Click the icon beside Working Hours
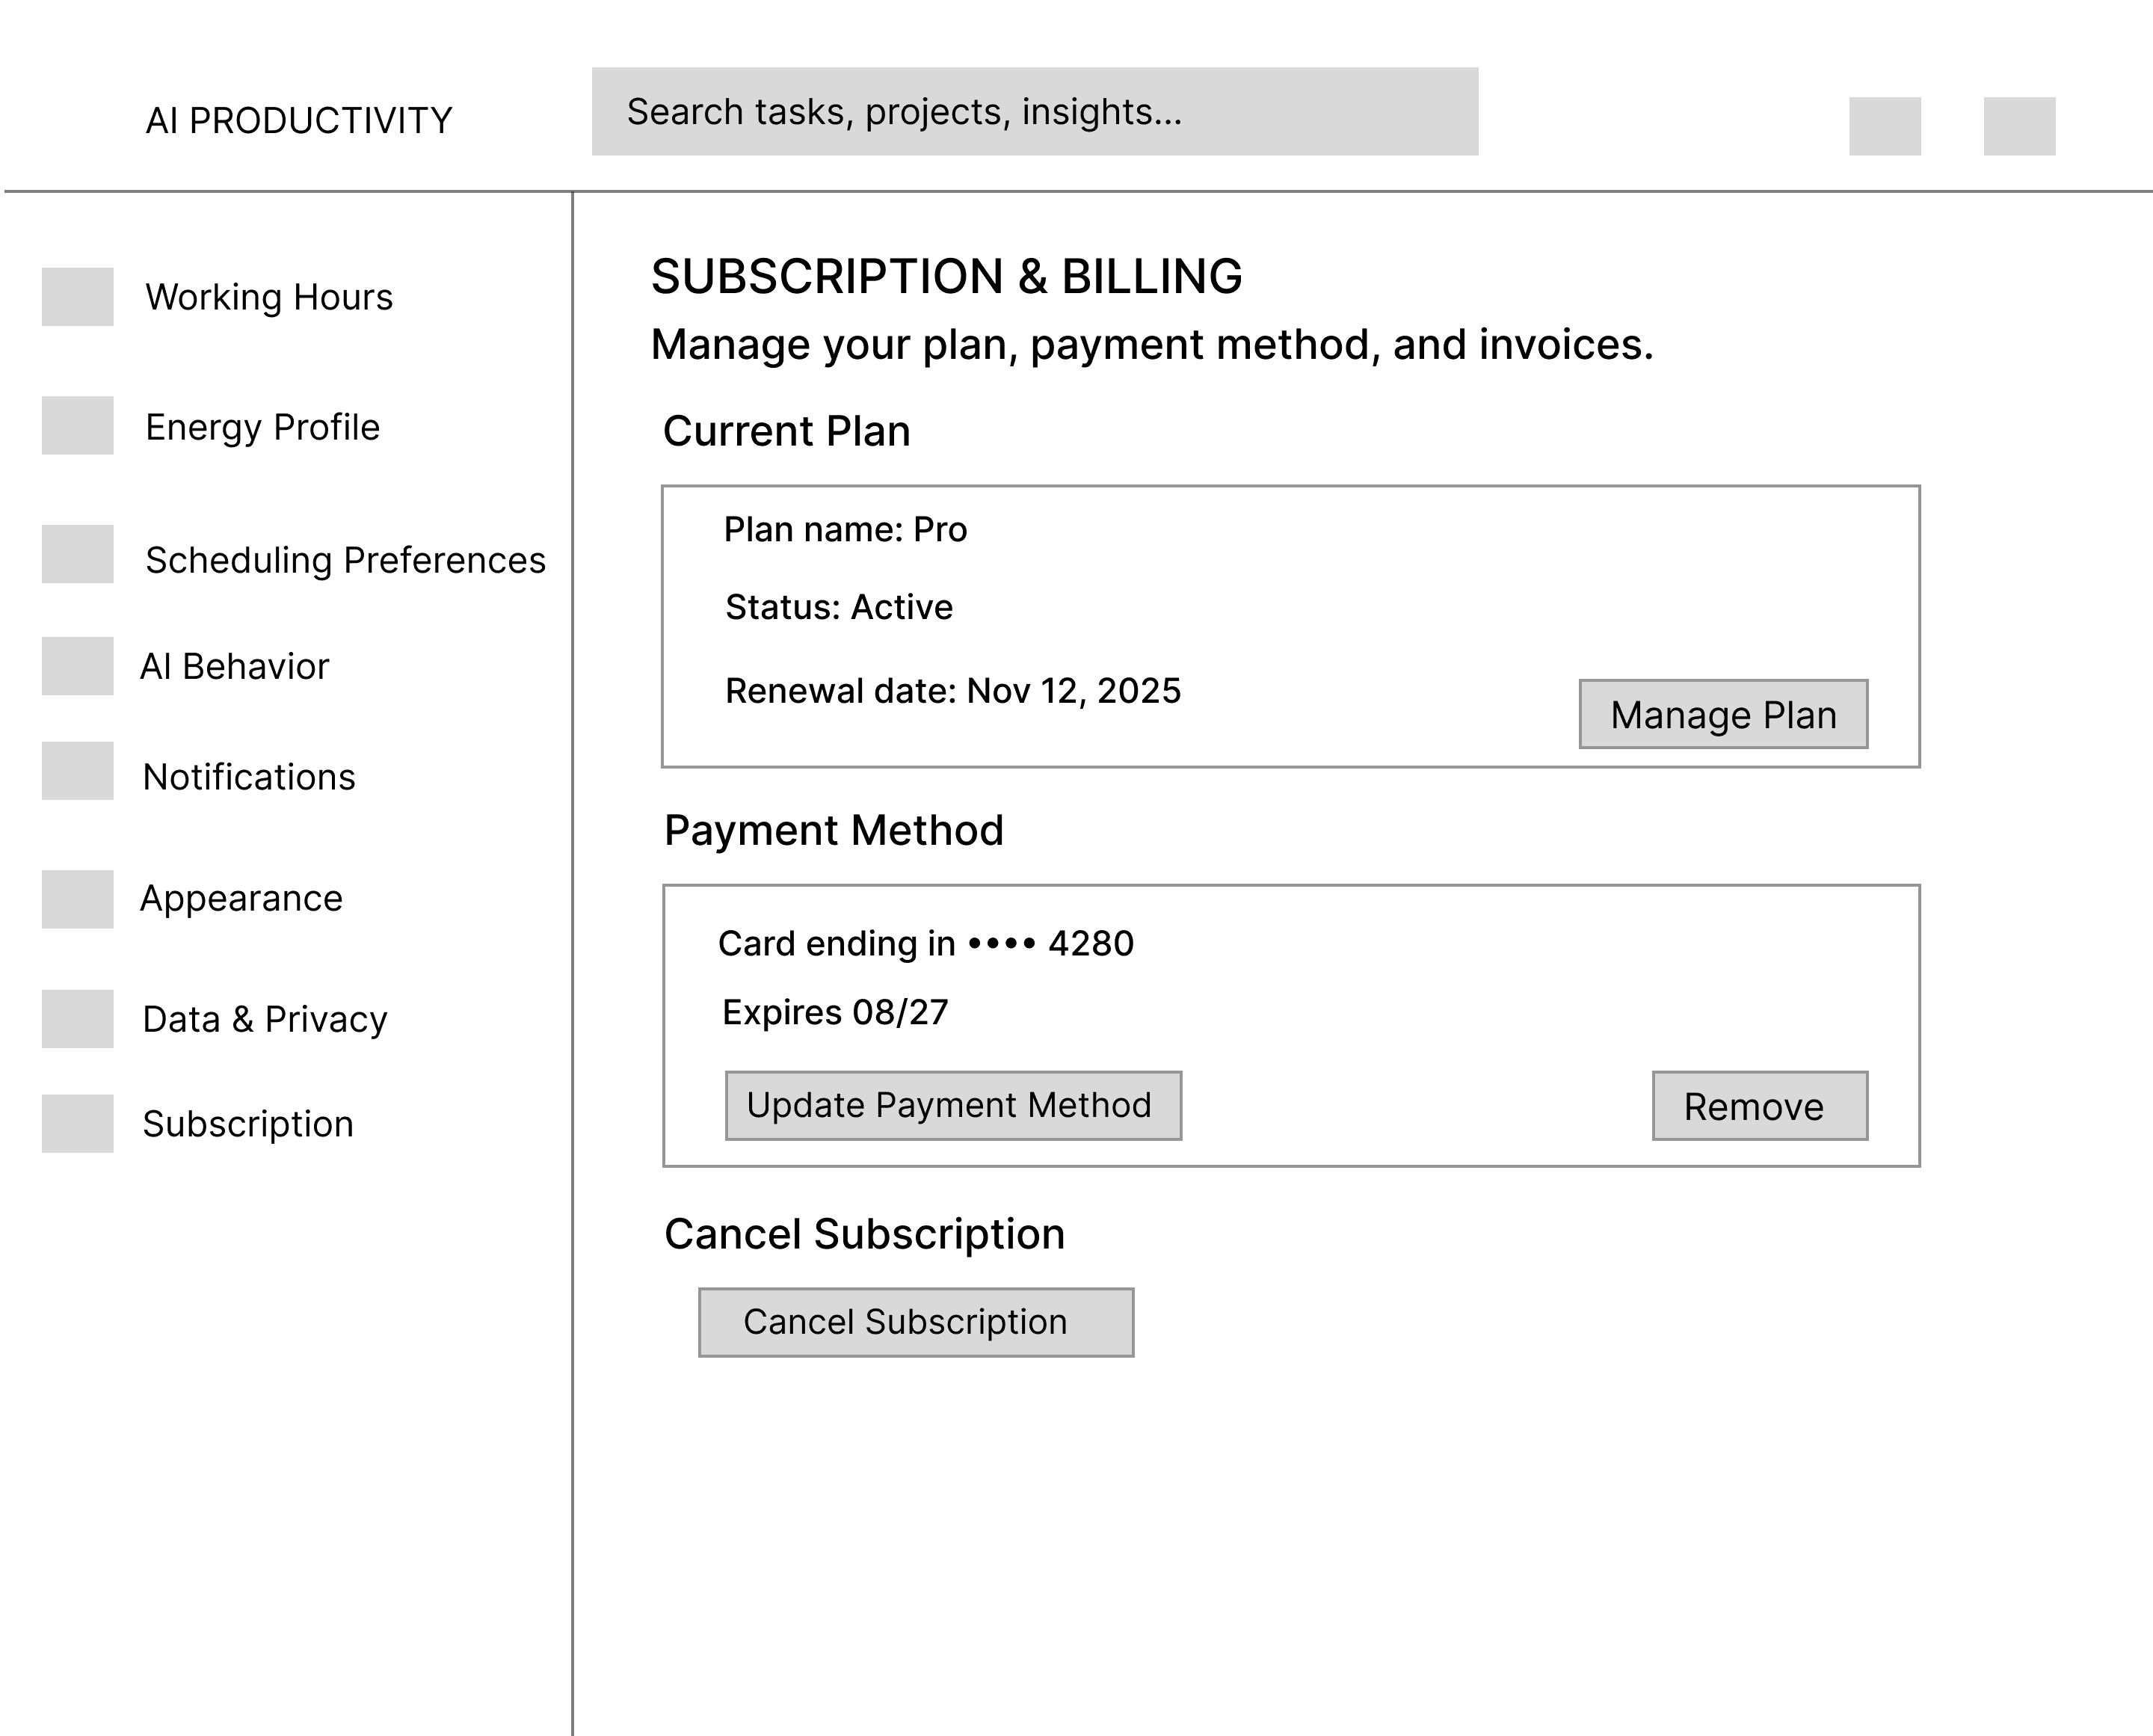 pos(77,296)
